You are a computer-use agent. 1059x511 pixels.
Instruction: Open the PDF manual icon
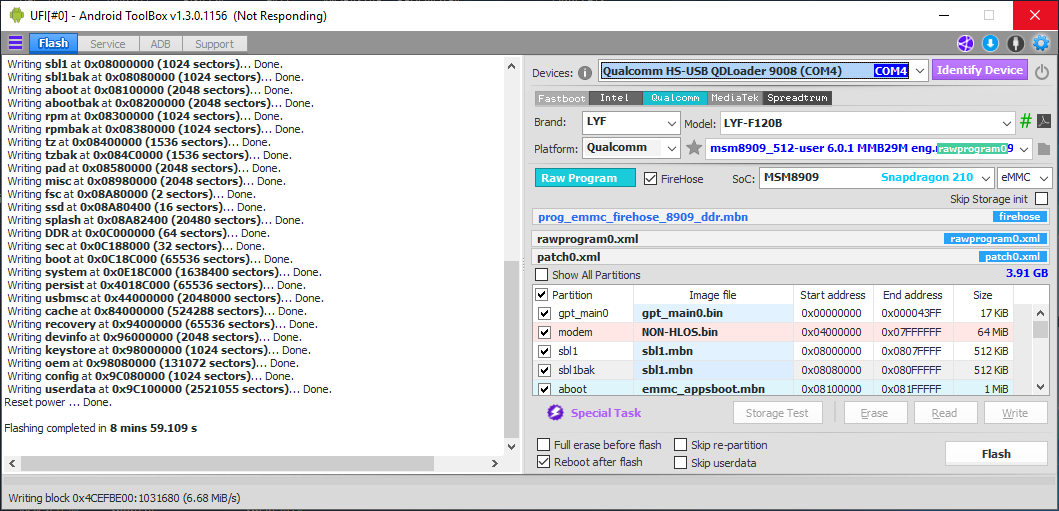click(1043, 122)
